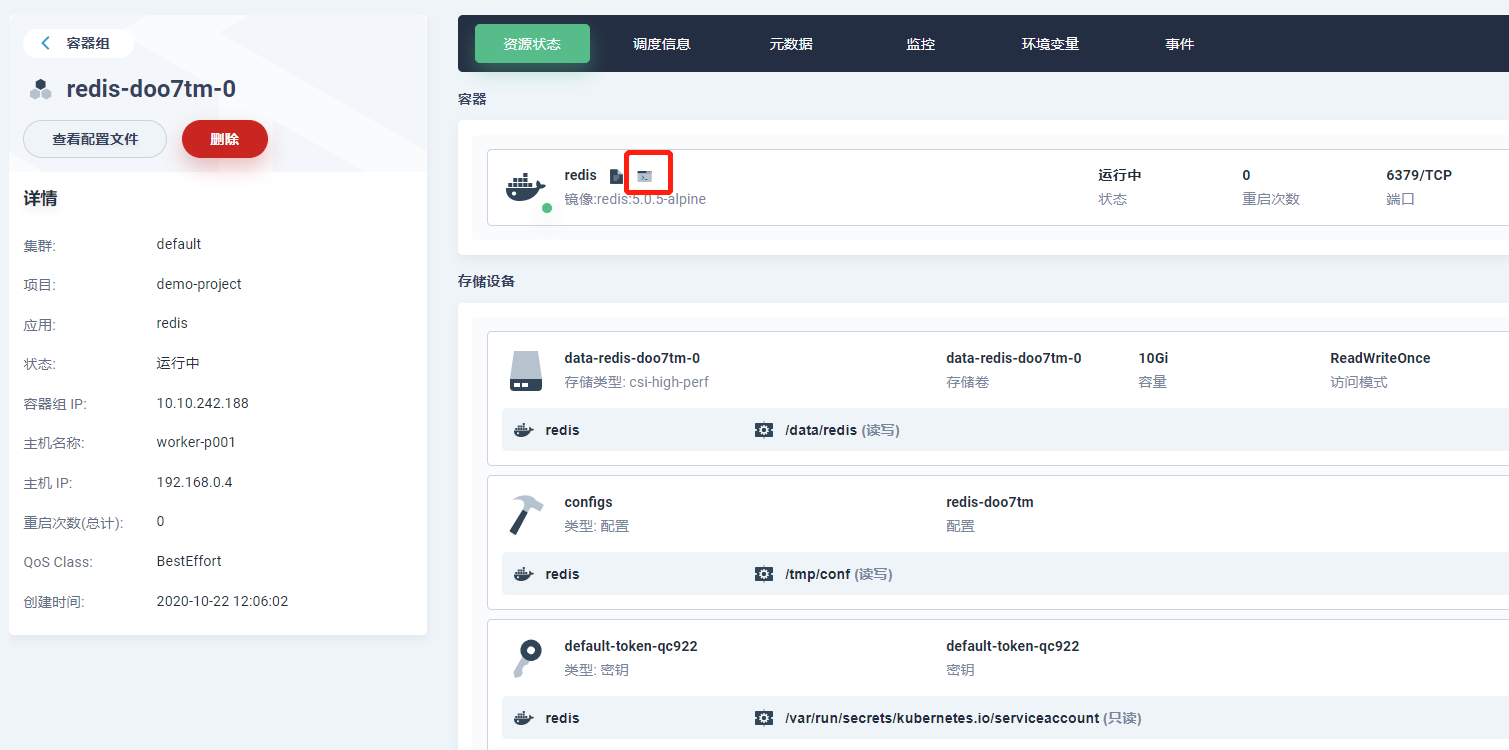The image size is (1509, 750).
Task: Click the creation time 2020-10-22 12:06:02
Action: click(x=222, y=601)
